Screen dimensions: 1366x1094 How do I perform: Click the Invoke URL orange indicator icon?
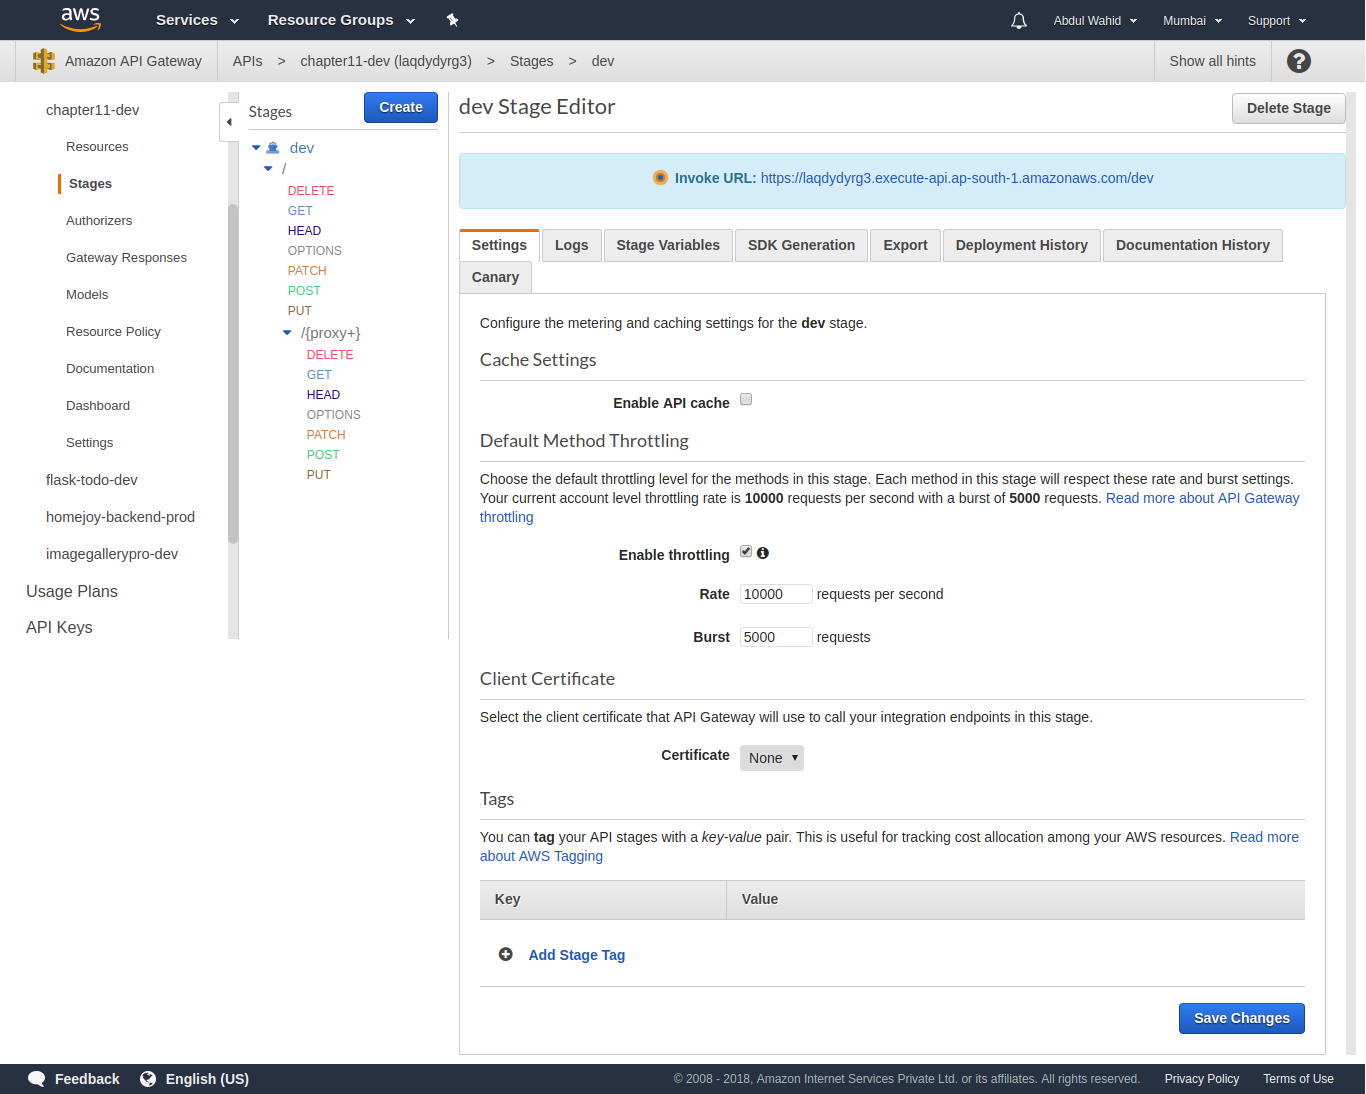tap(660, 178)
